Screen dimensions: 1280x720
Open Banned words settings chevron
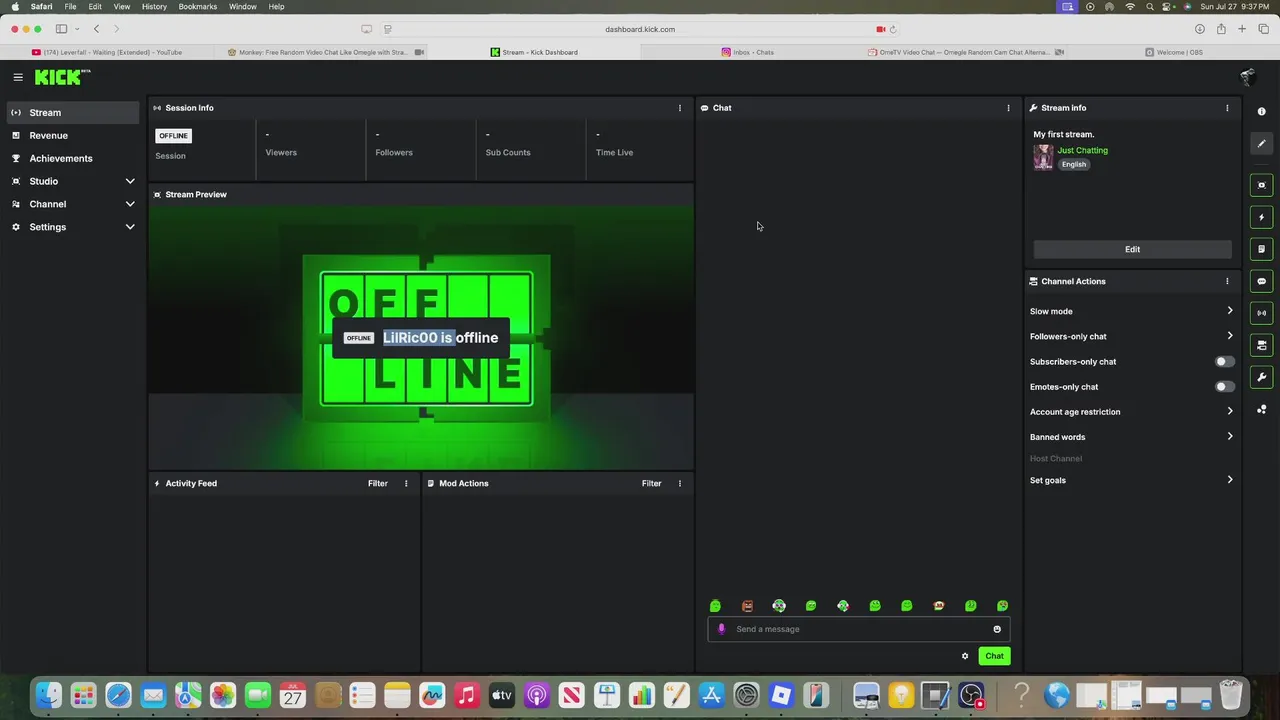[x=1229, y=436]
